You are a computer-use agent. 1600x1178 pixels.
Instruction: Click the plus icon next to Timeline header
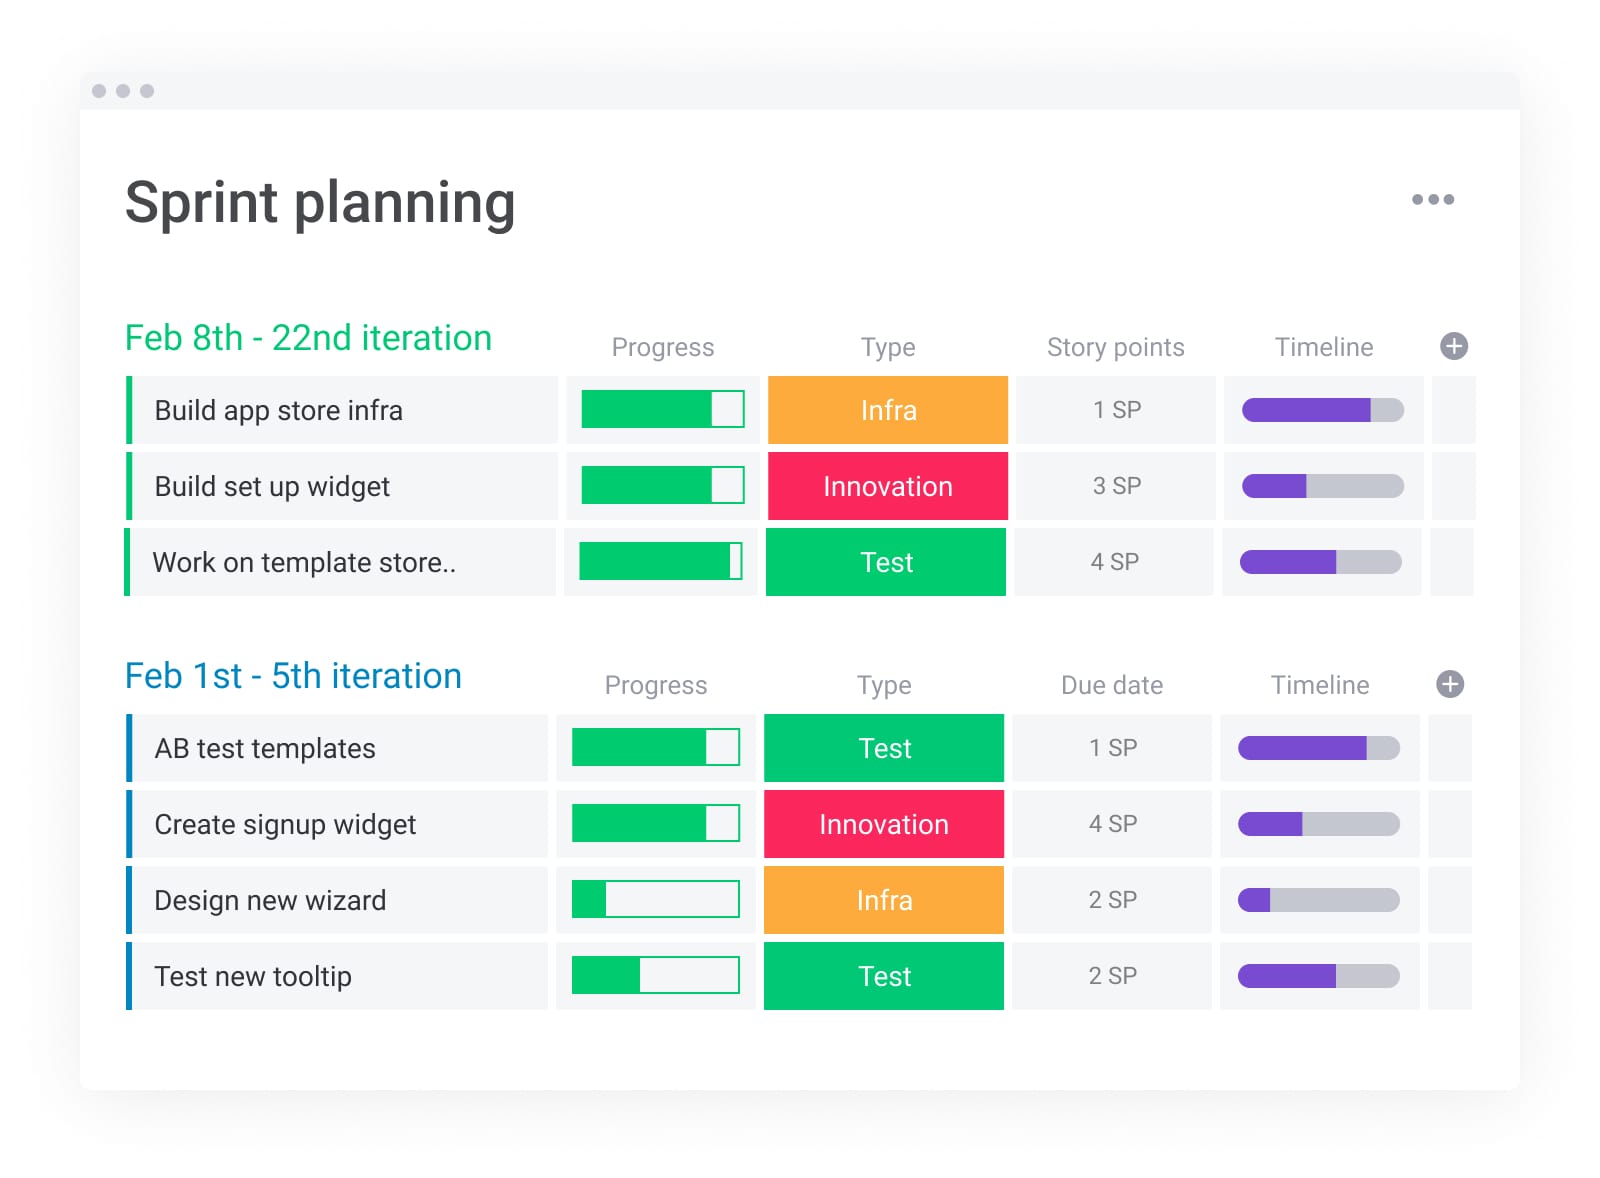(x=1452, y=347)
